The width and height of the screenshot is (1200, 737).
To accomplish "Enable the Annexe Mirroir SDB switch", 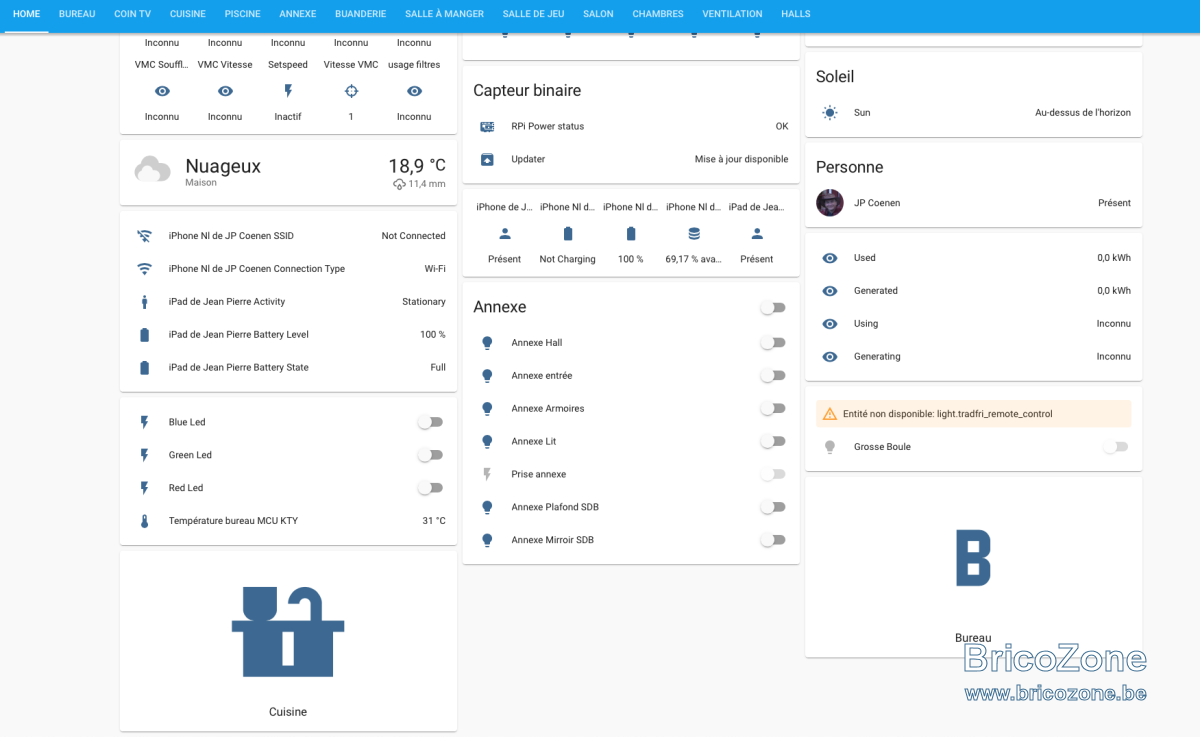I will coord(772,540).
